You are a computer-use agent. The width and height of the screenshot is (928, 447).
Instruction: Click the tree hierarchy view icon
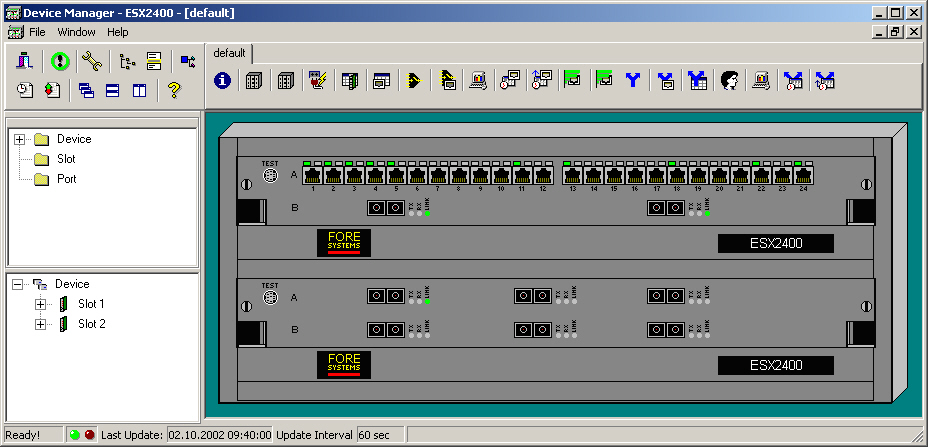pyautogui.click(x=126, y=61)
